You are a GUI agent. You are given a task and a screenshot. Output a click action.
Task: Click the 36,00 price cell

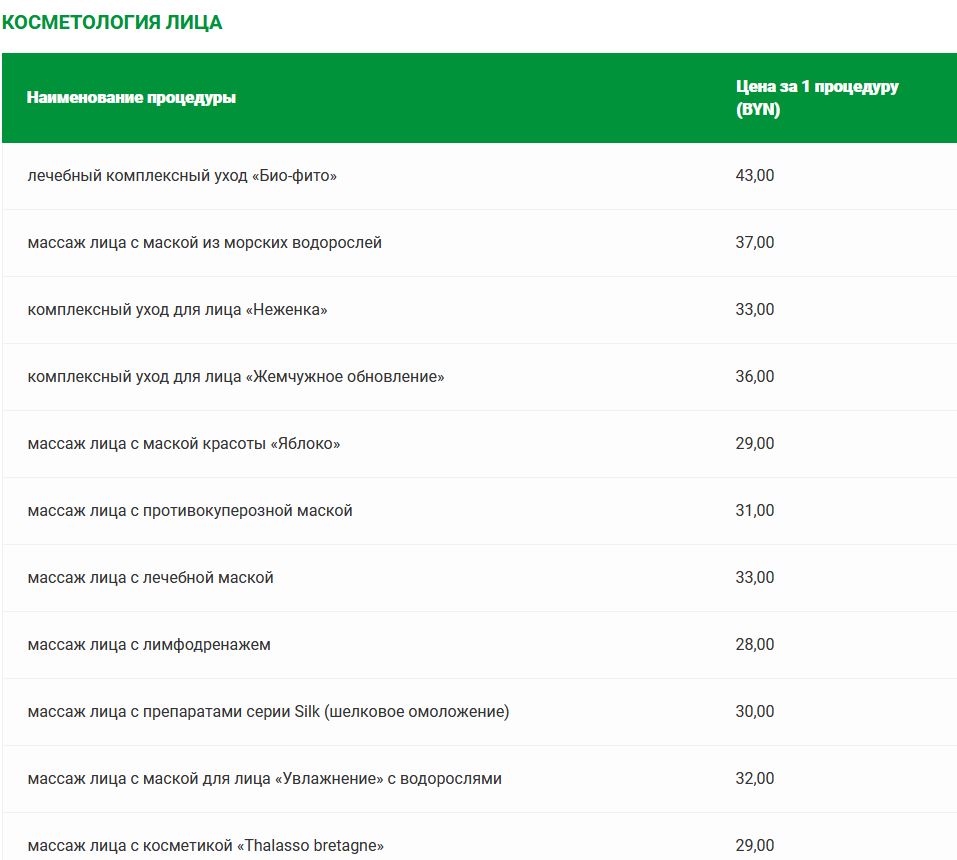click(754, 377)
